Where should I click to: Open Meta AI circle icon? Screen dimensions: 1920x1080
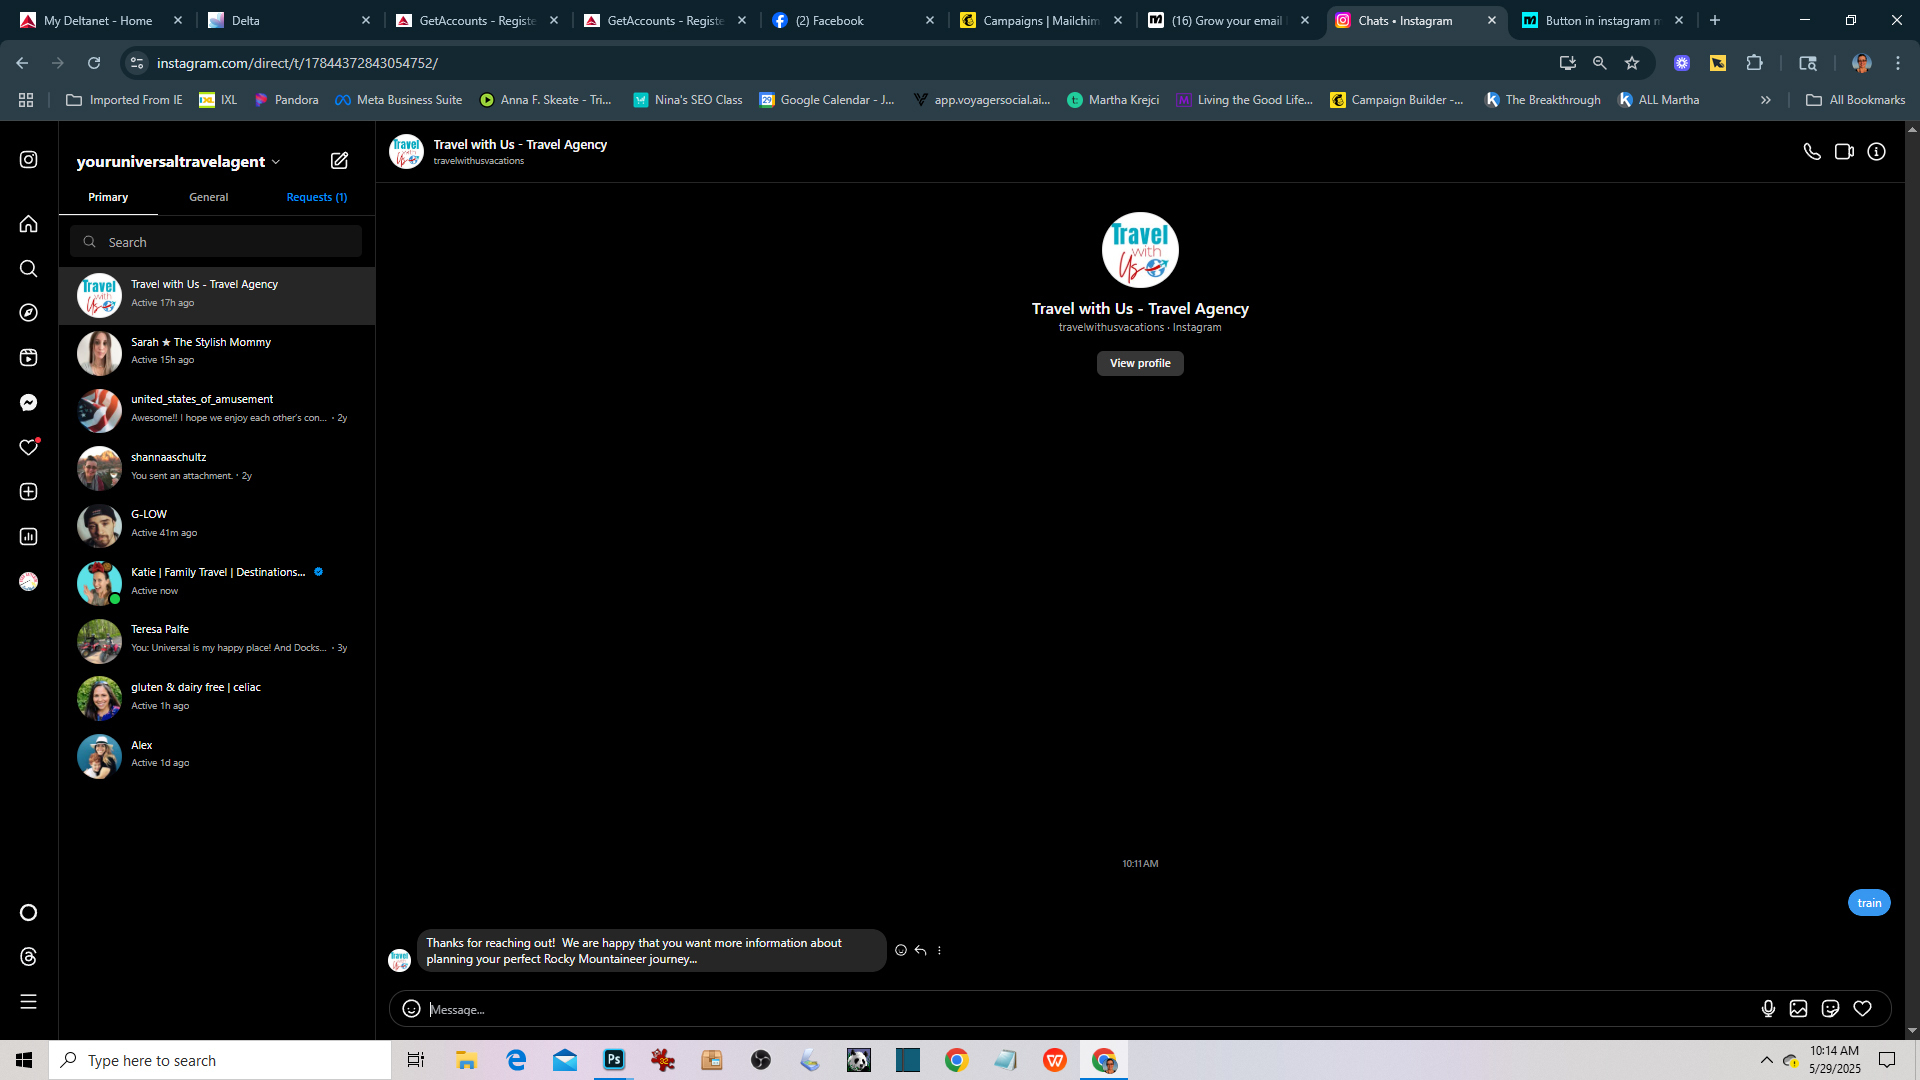click(28, 913)
